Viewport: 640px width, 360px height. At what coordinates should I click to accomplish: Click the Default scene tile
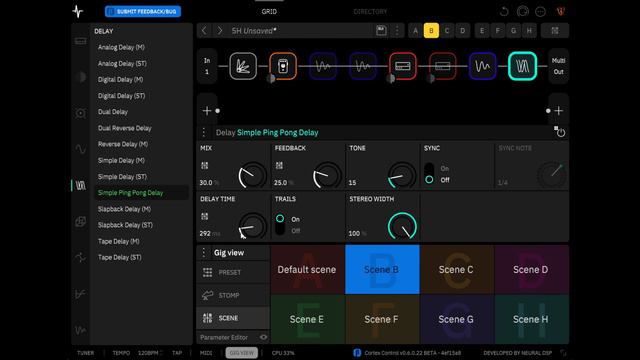click(x=307, y=269)
